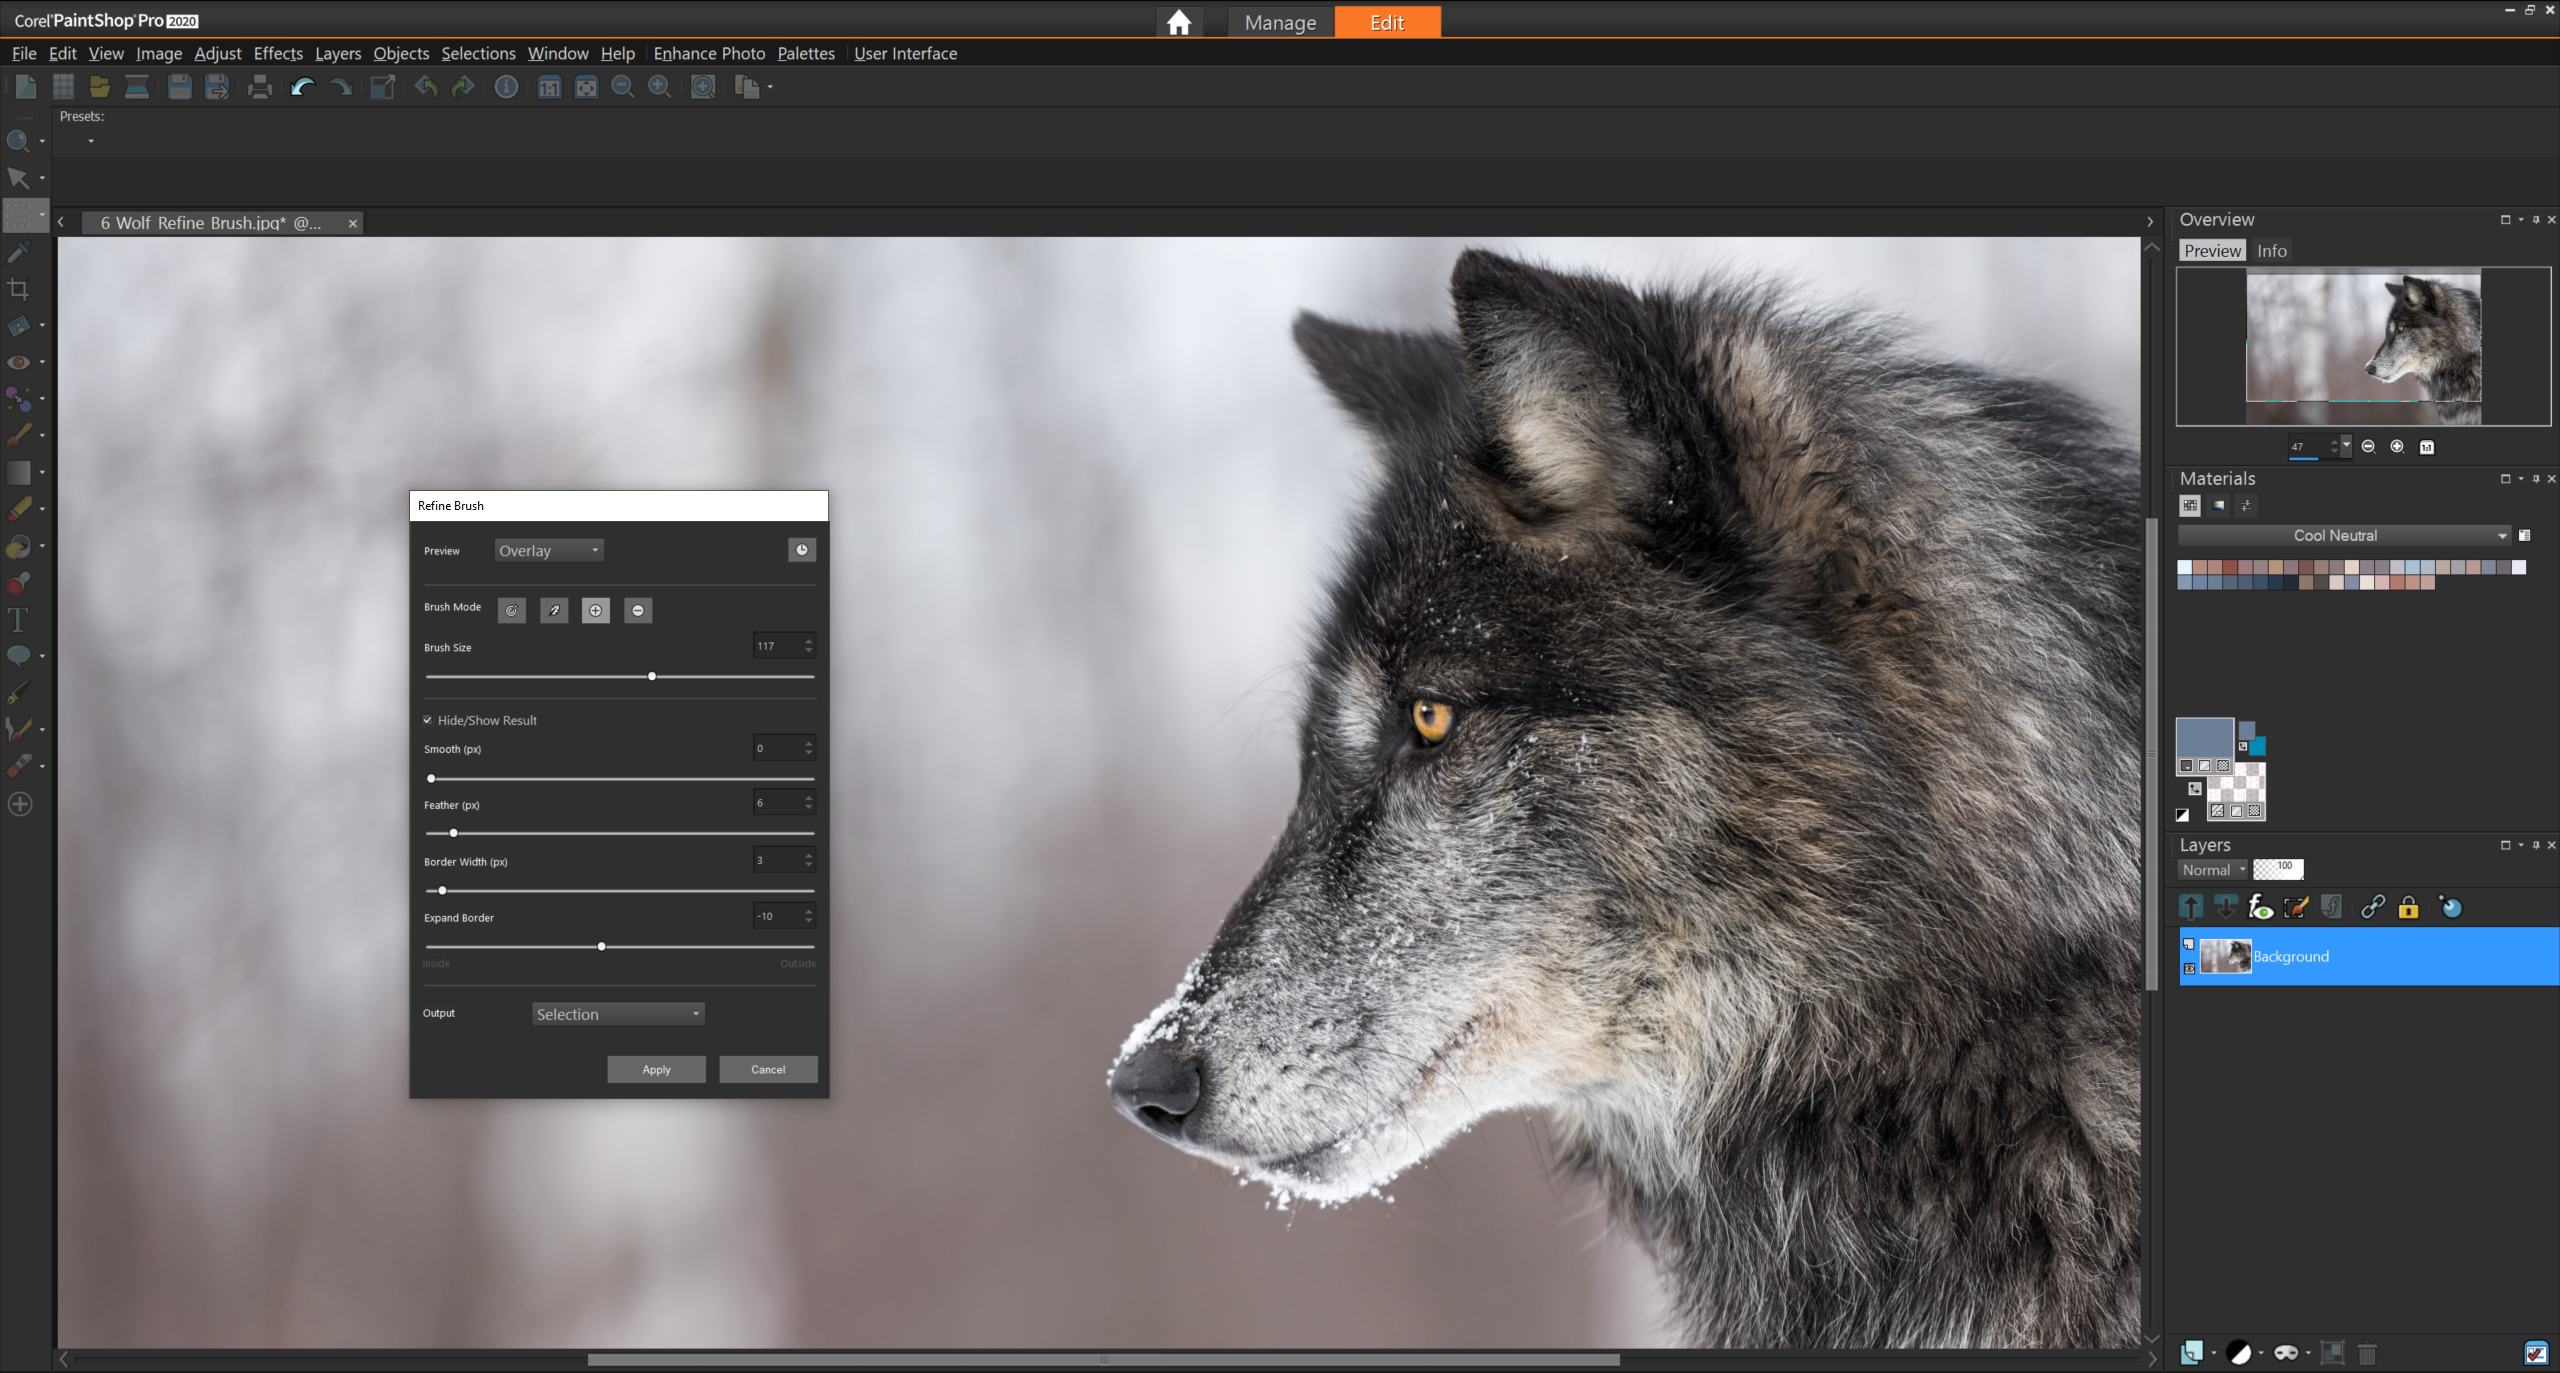Enable overlay preview mode
The width and height of the screenshot is (2560, 1373).
[x=549, y=549]
